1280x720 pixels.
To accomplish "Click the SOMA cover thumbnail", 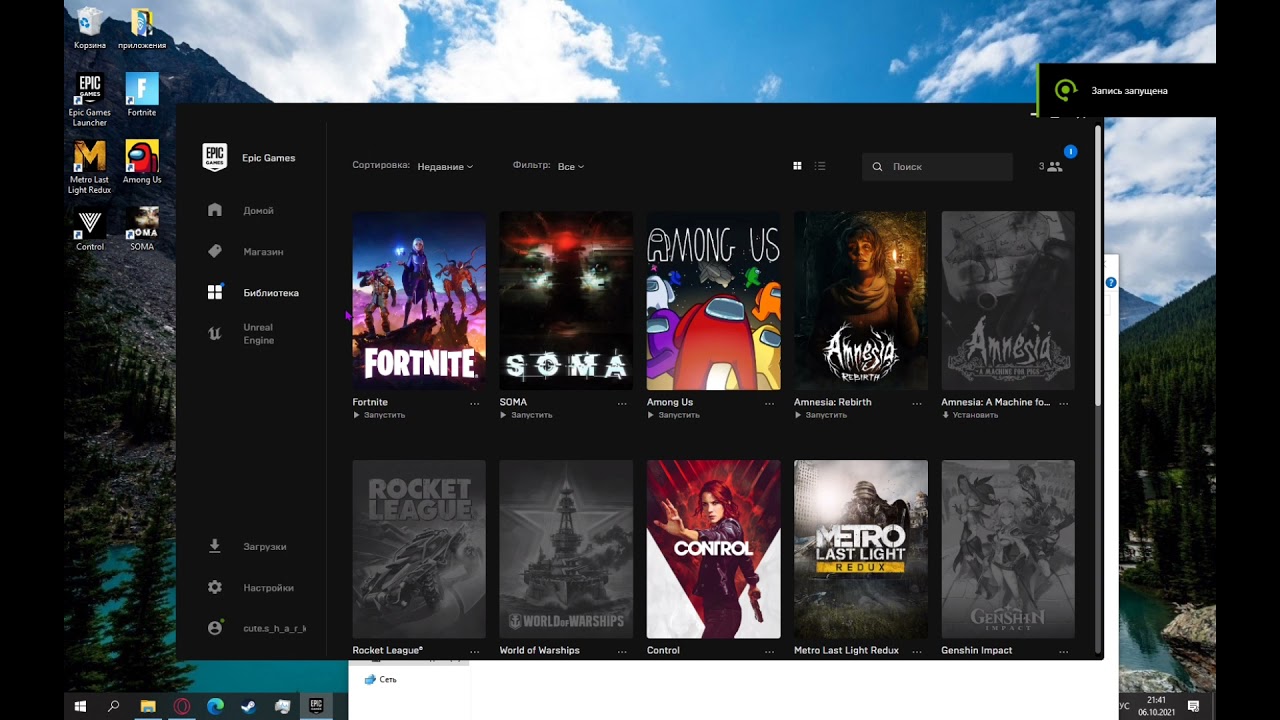I will pyautogui.click(x=566, y=300).
